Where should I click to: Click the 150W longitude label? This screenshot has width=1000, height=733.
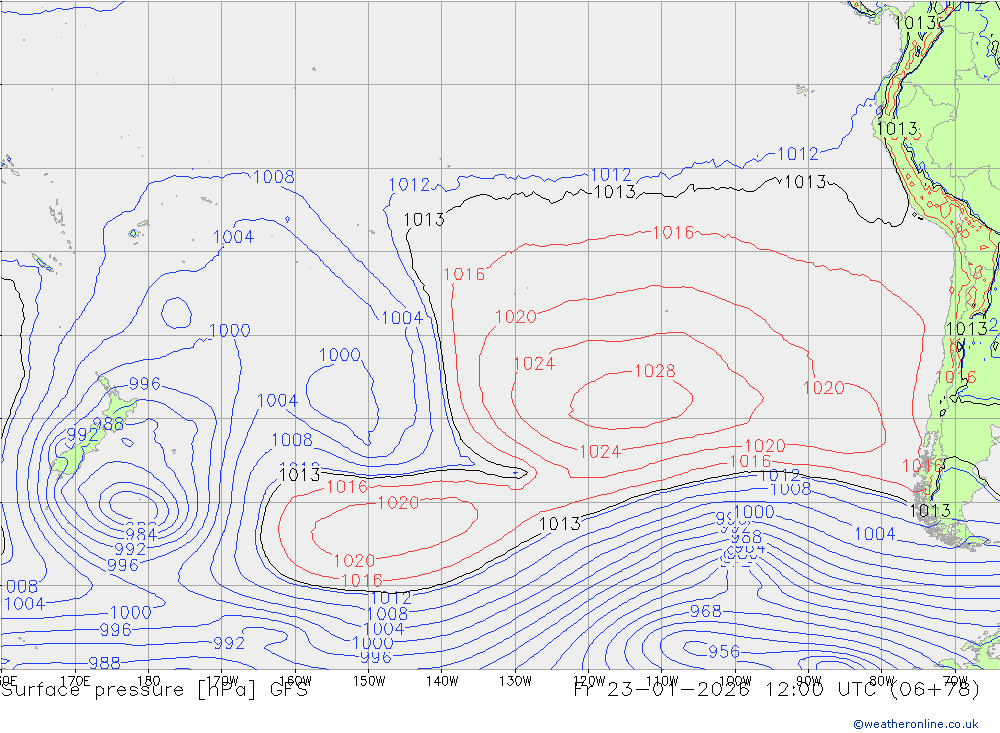point(369,681)
